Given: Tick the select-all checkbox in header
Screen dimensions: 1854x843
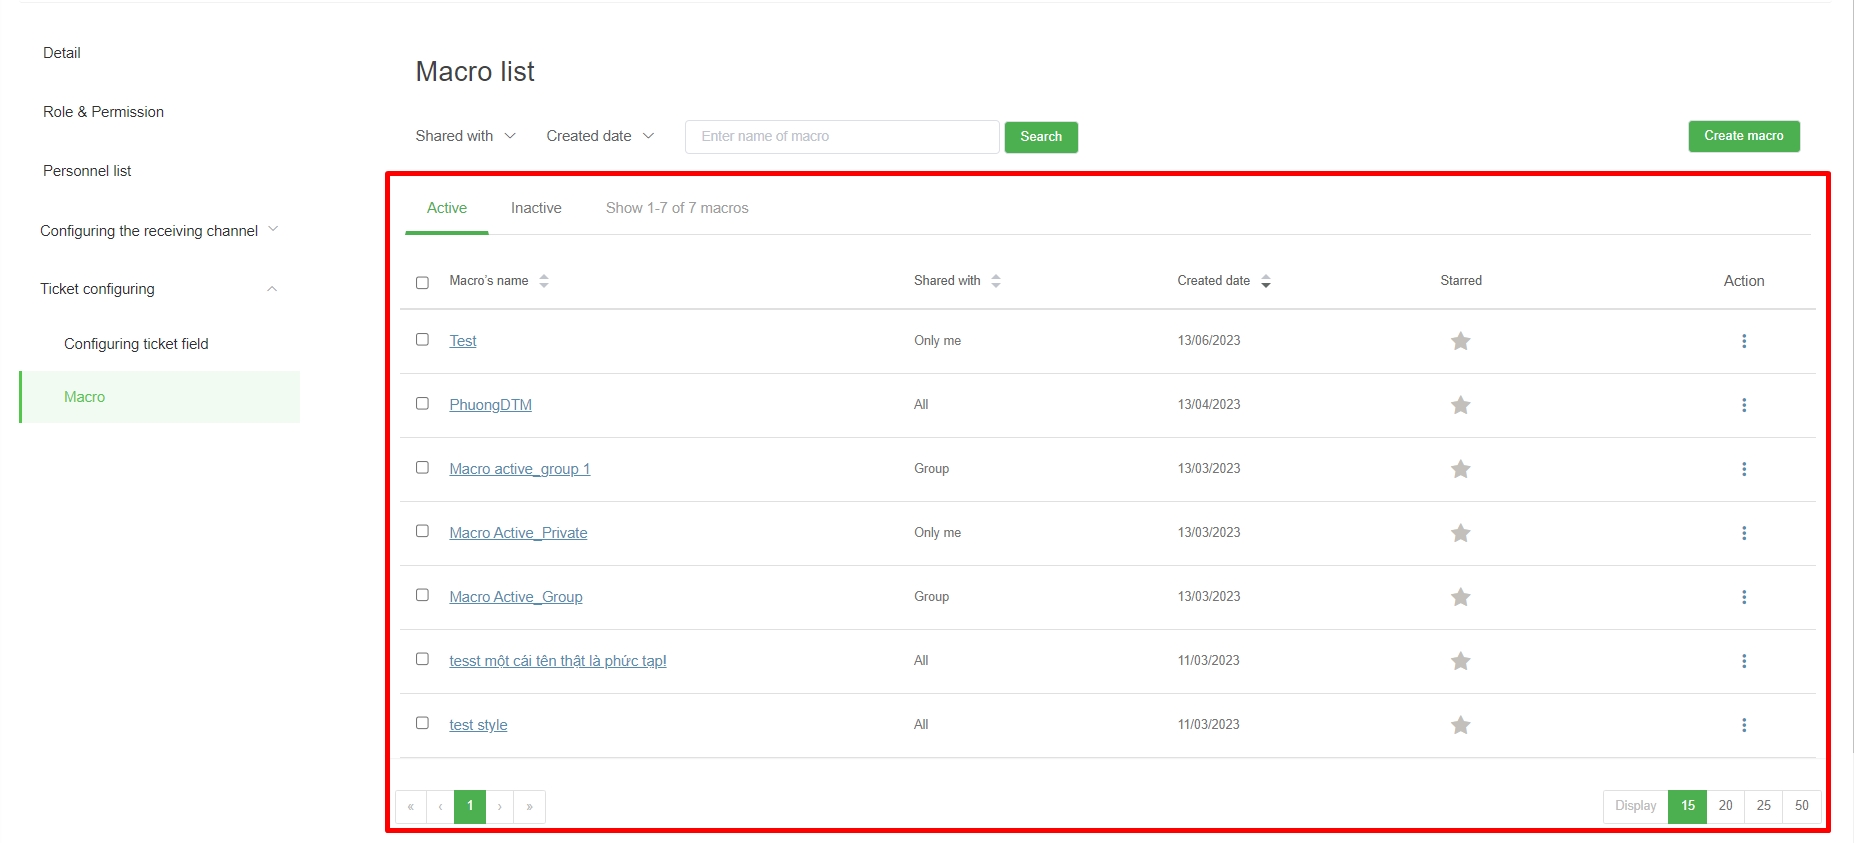Looking at the screenshot, I should click(x=422, y=283).
